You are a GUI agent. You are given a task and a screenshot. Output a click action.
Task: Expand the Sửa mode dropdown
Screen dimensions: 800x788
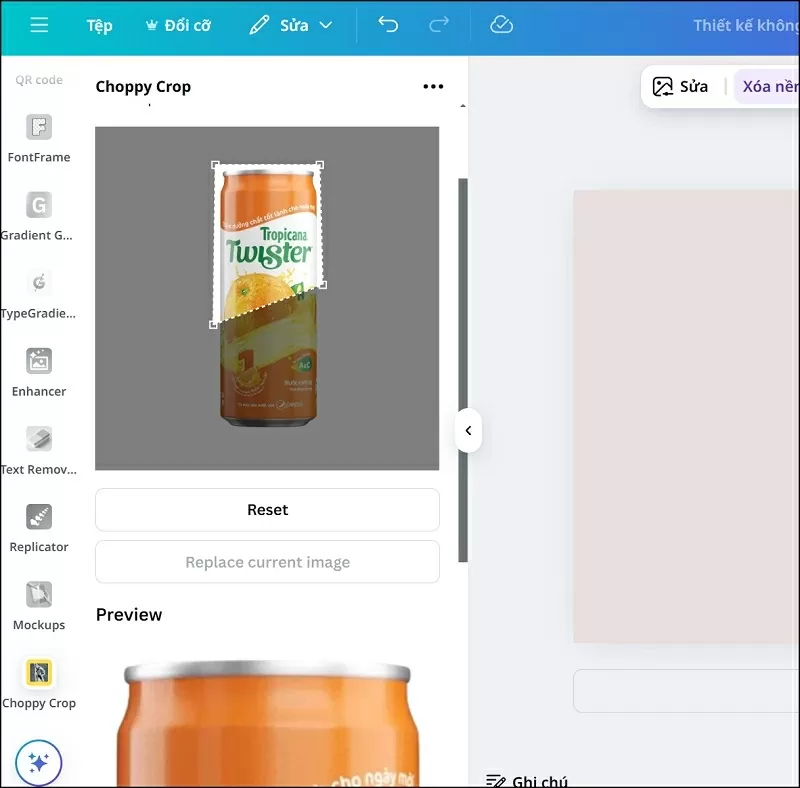click(291, 26)
